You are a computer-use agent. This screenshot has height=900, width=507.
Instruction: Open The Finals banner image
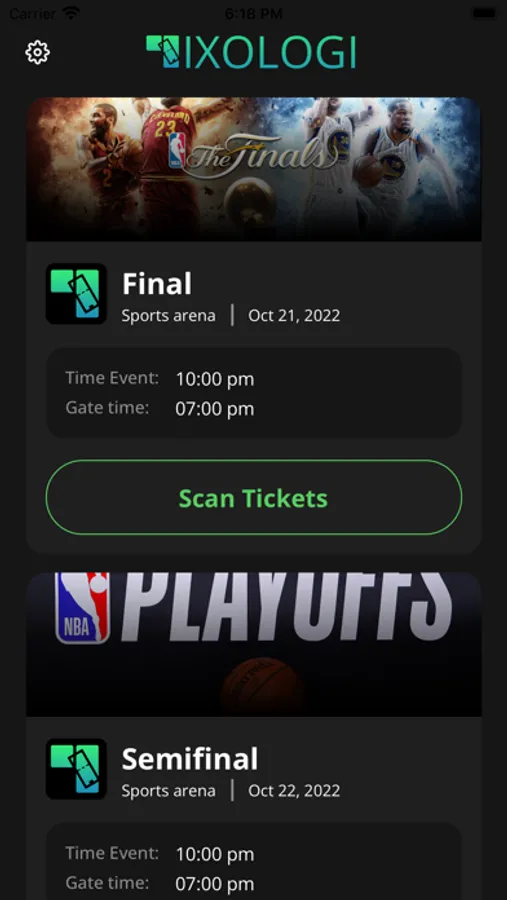point(254,169)
